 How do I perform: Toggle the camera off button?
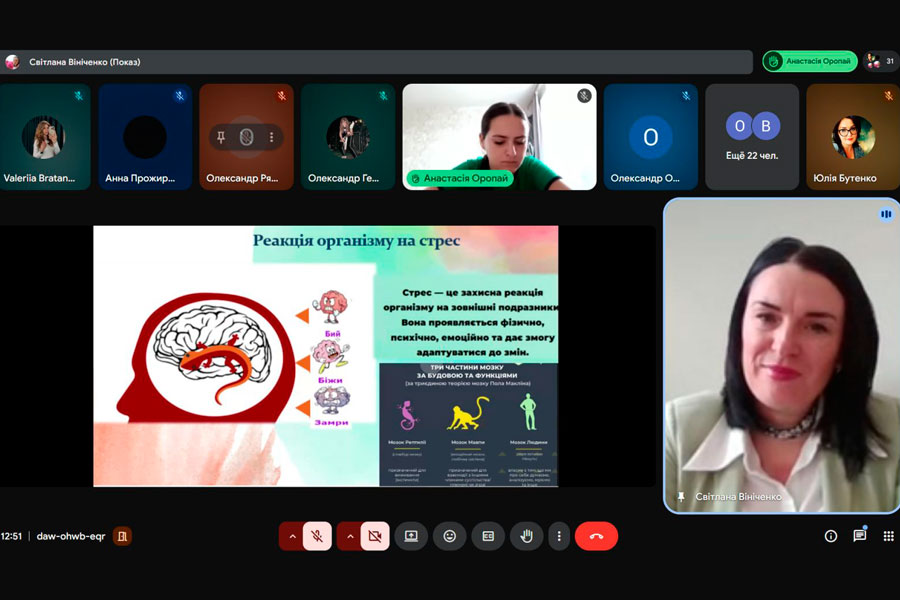(375, 536)
